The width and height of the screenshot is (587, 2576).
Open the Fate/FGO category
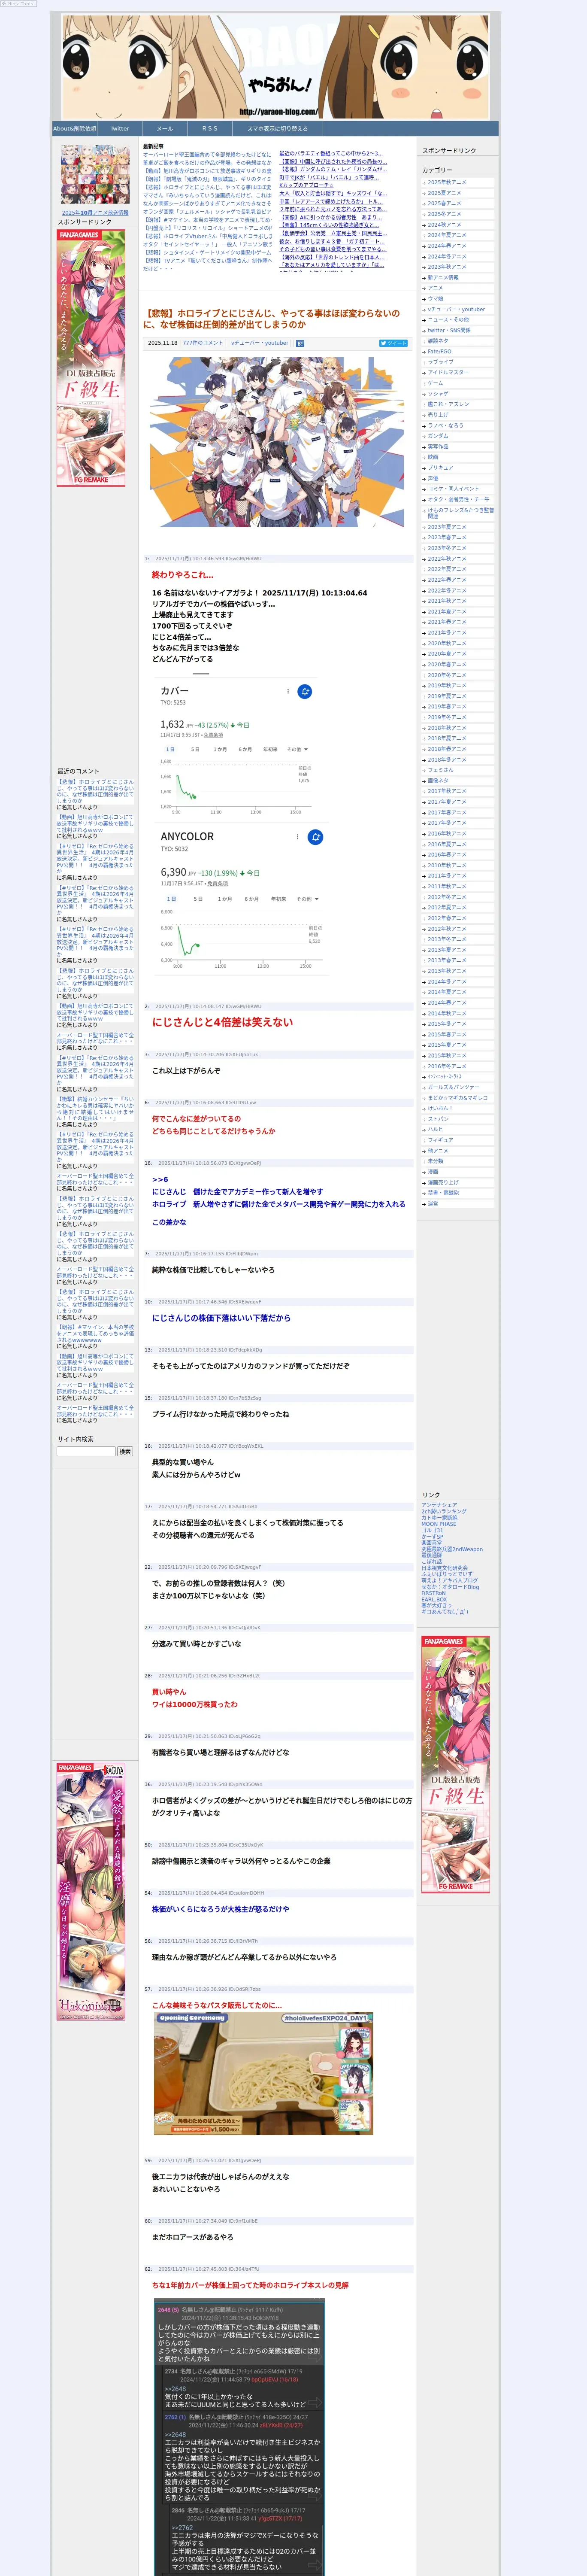coord(440,351)
